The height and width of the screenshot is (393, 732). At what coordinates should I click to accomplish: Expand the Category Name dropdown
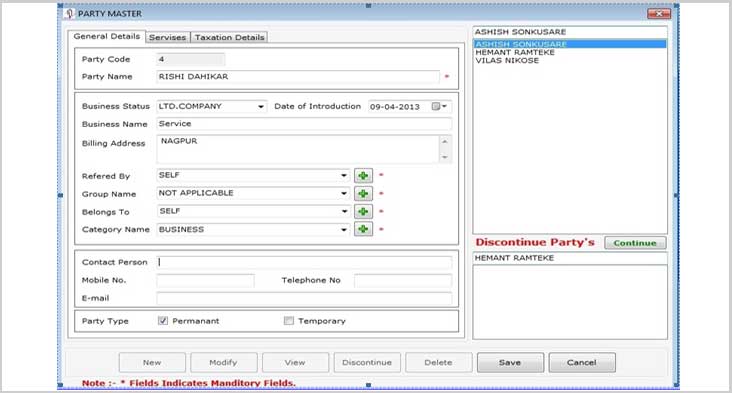[x=344, y=230]
